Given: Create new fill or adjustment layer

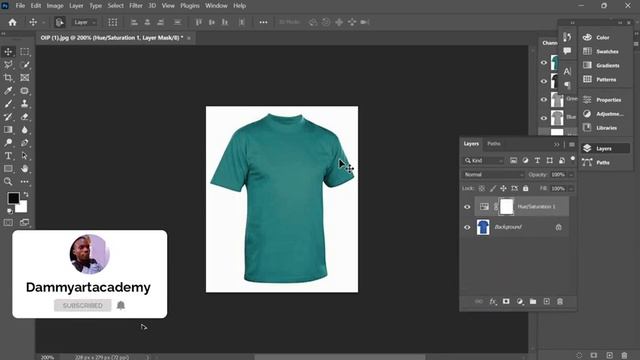Looking at the screenshot, I should pyautogui.click(x=520, y=302).
